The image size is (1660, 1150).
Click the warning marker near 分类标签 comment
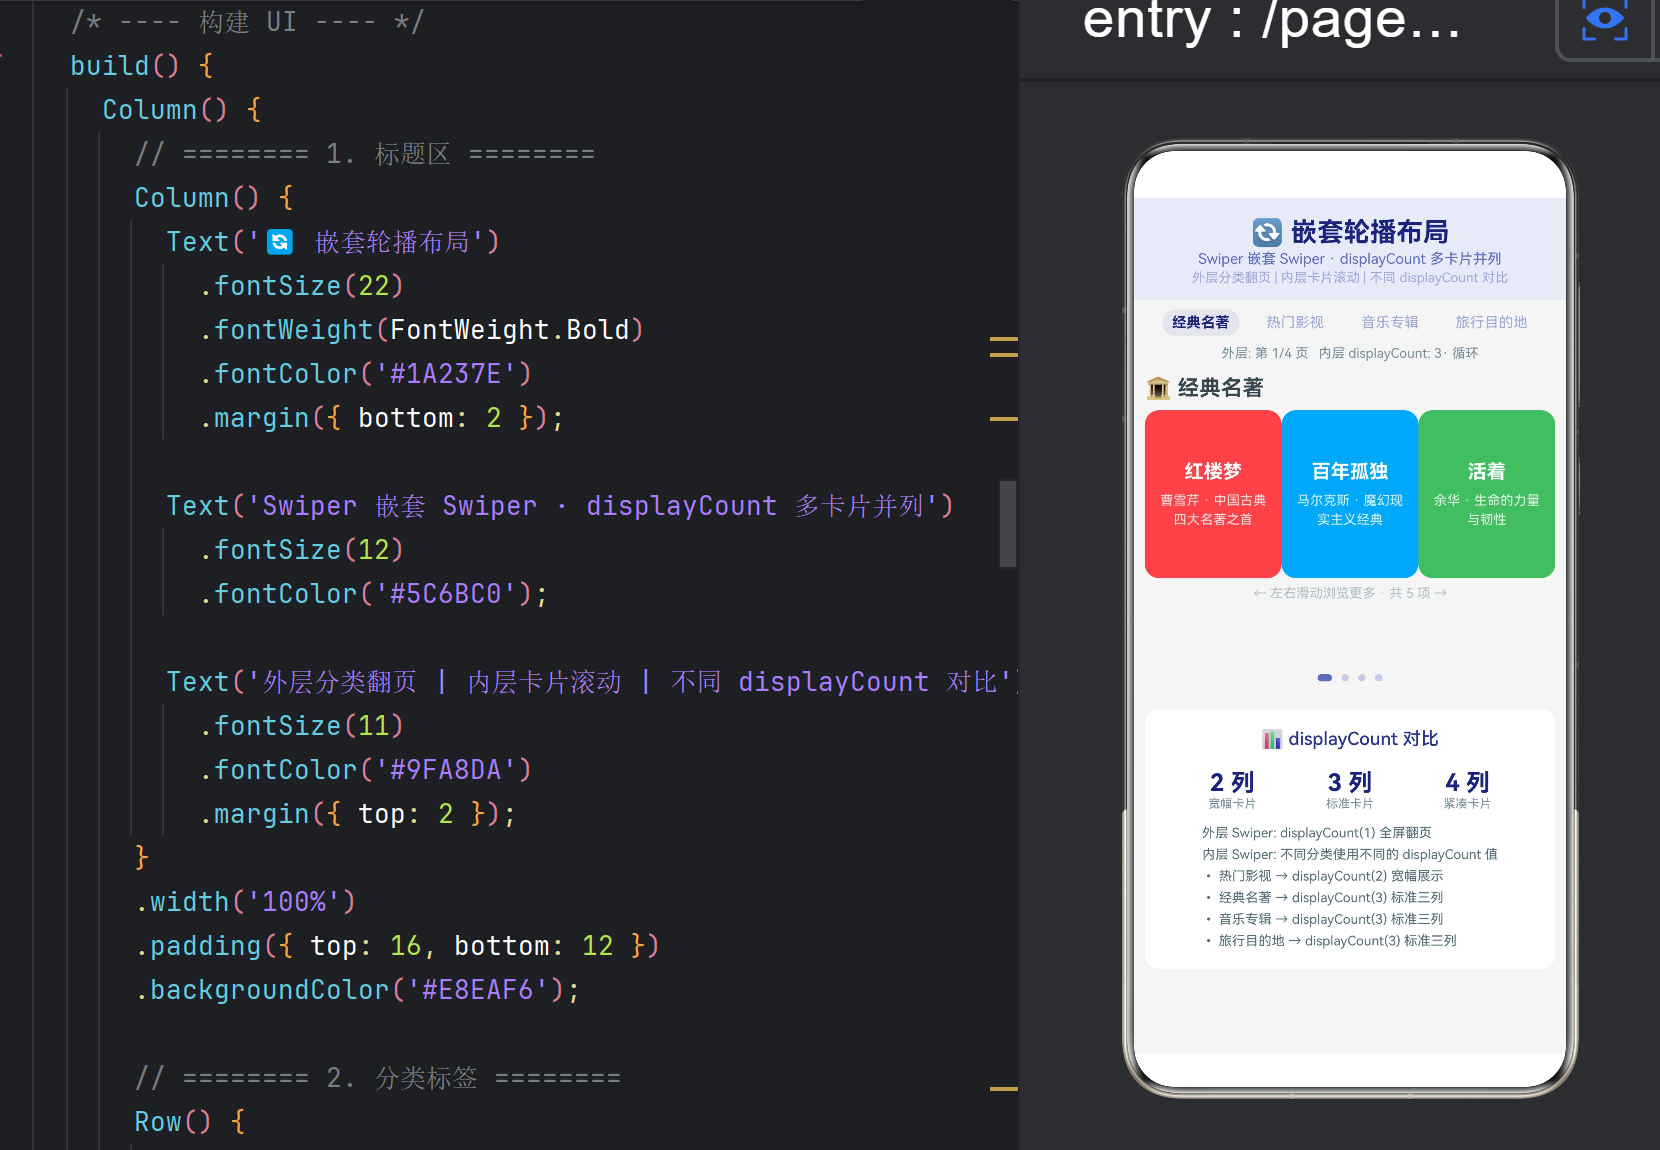pos(1004,1089)
